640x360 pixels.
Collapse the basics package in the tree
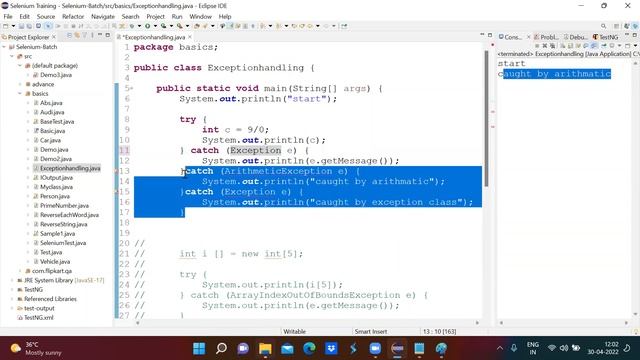(20, 93)
